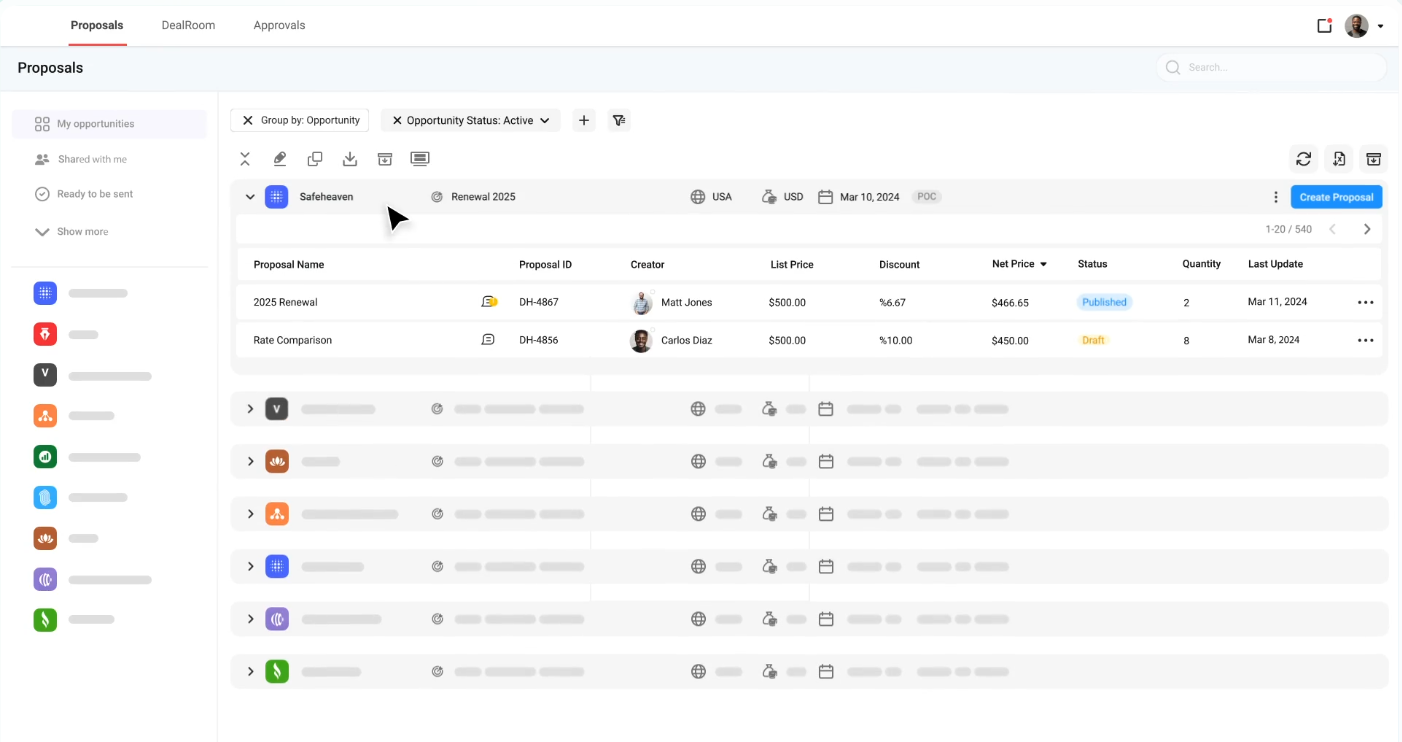Expand the purple logo opportunity group
Image resolution: width=1402 pixels, height=742 pixels.
(x=250, y=619)
